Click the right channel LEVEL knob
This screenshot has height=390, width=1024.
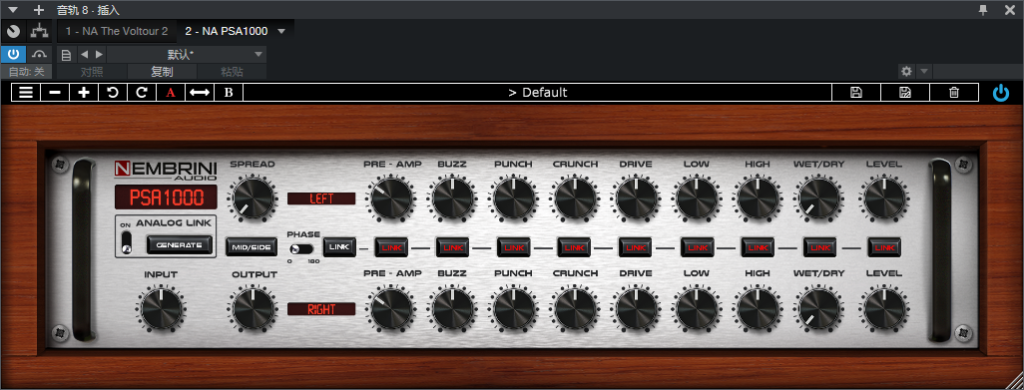coord(884,308)
